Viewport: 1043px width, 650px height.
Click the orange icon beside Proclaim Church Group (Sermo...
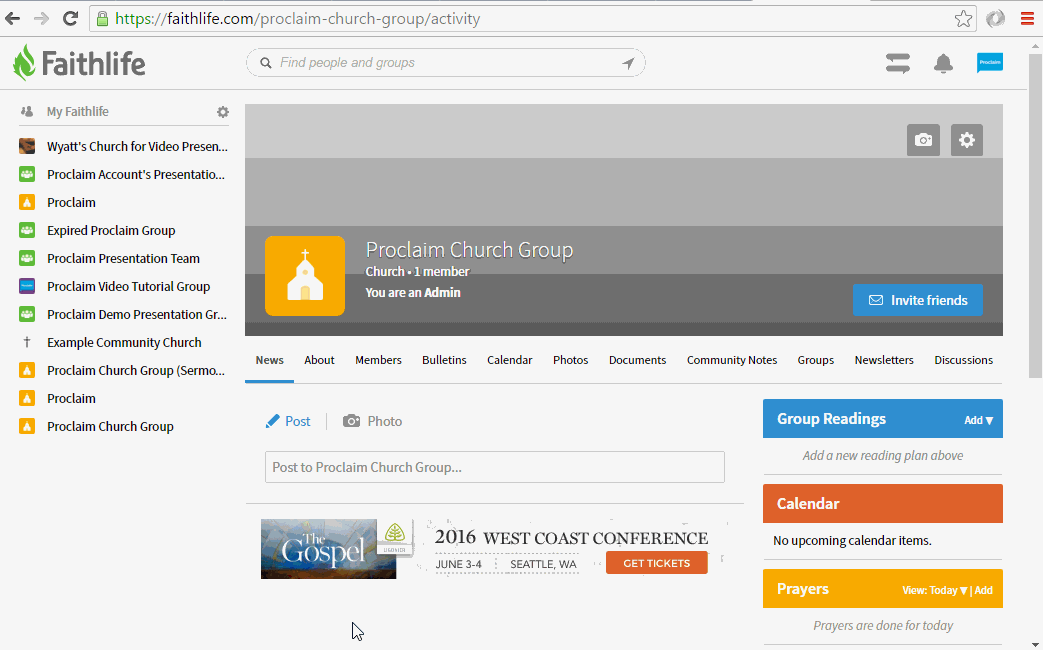pos(27,370)
